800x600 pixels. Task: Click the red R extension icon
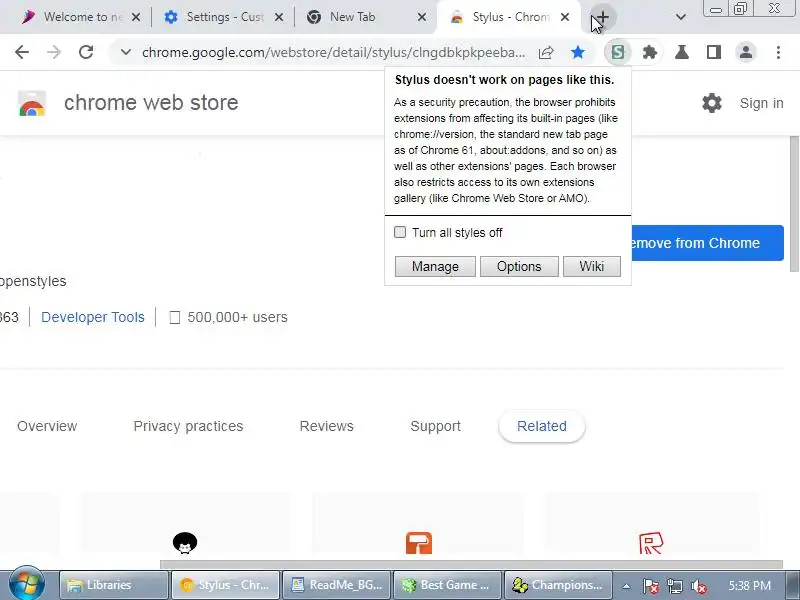(651, 543)
